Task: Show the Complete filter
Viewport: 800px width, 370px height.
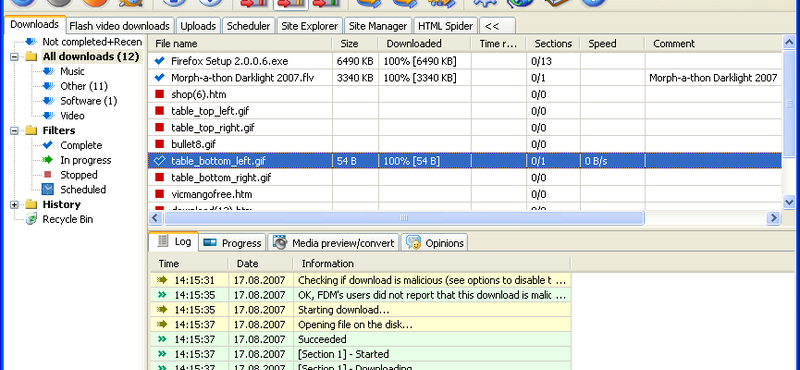Action: click(81, 145)
